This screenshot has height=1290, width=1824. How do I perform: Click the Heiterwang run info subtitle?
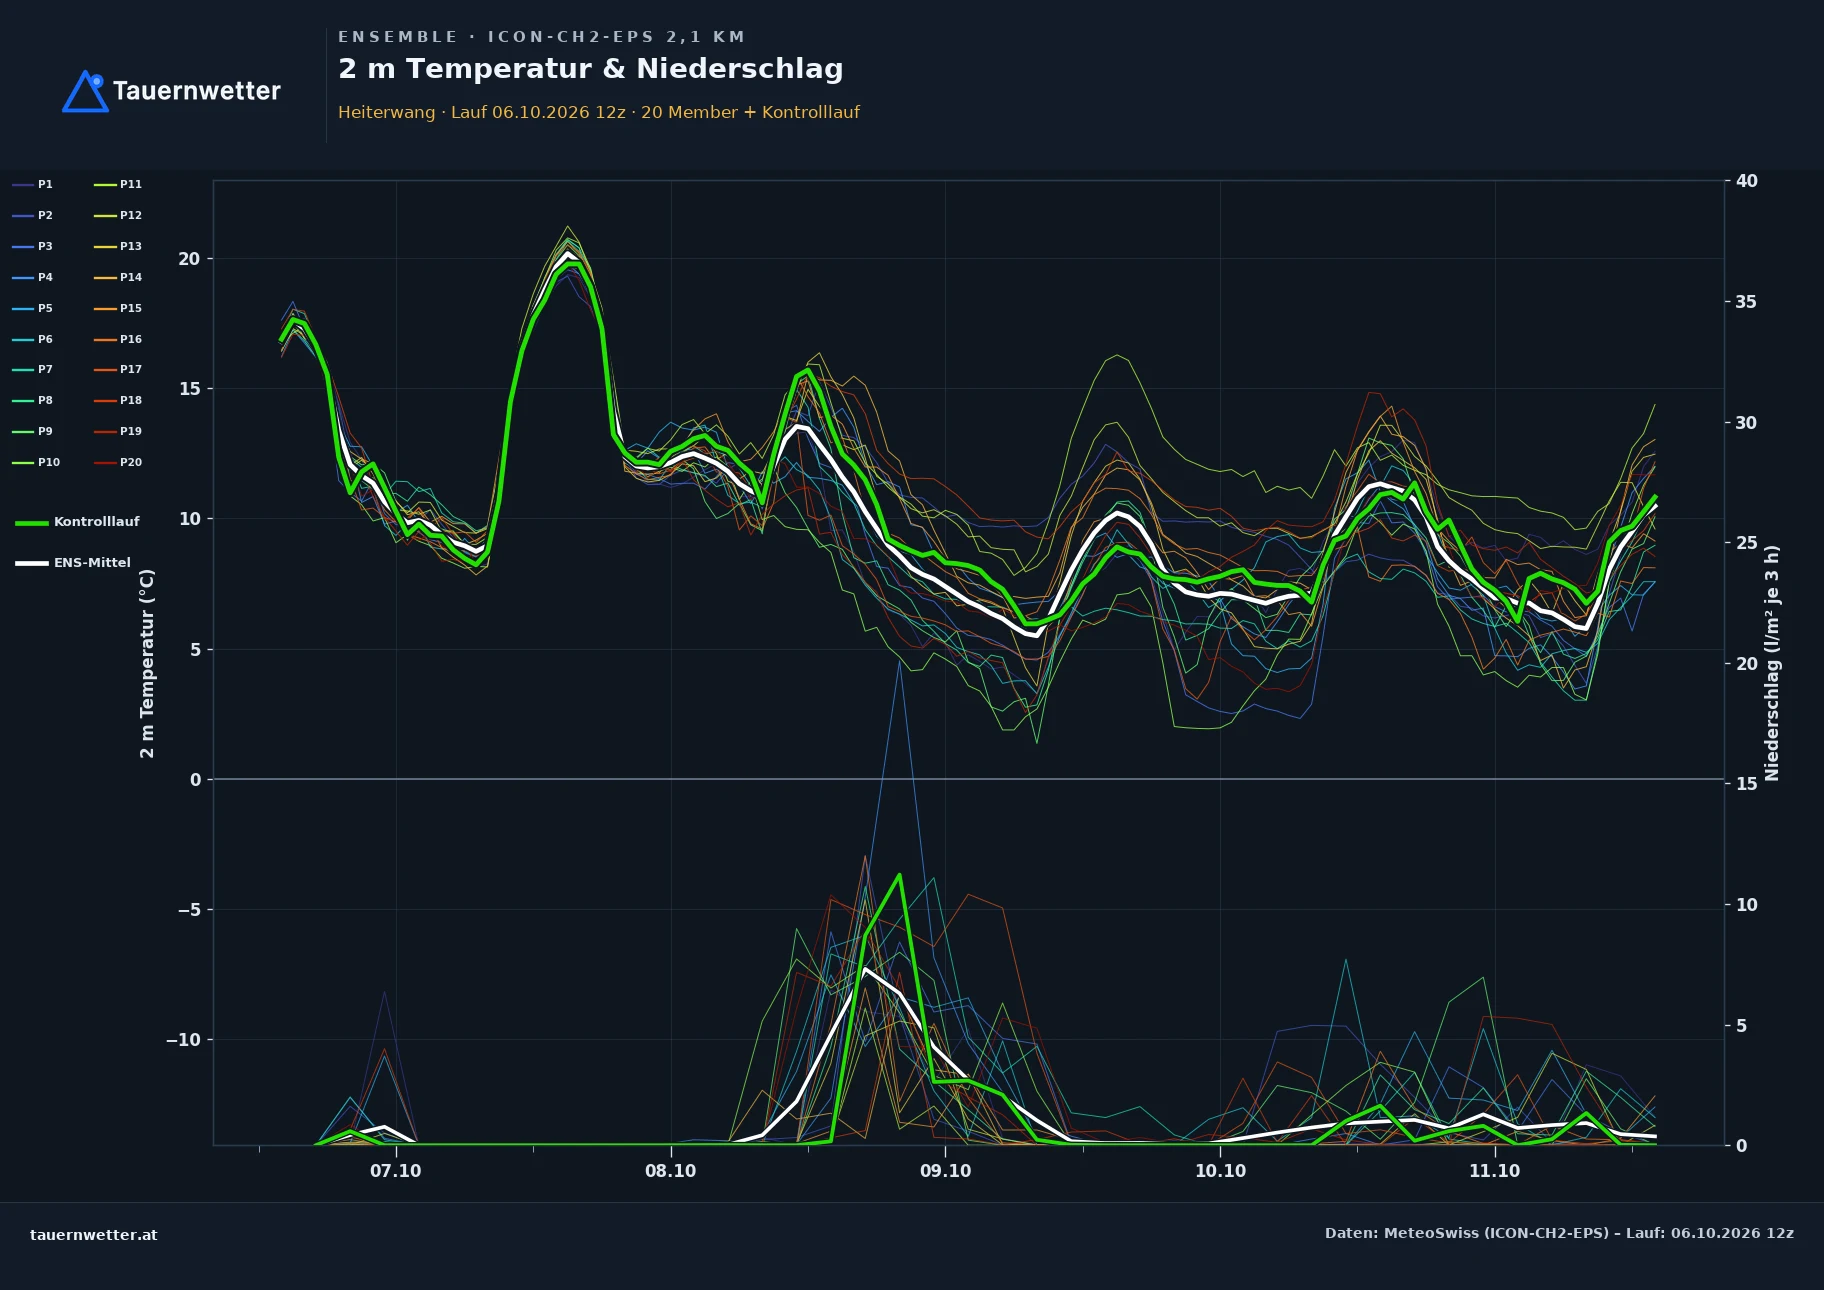598,112
